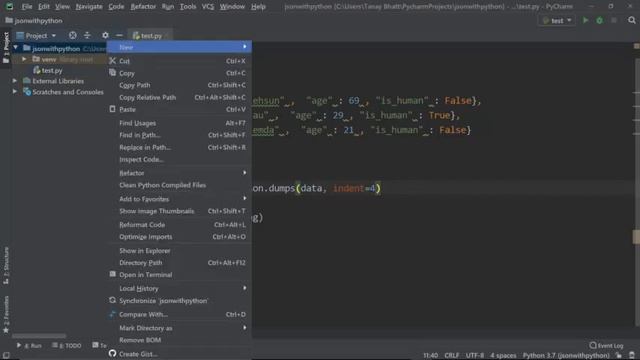Click the tool window quick-access icon at bottom-left corner

coord(6,355)
